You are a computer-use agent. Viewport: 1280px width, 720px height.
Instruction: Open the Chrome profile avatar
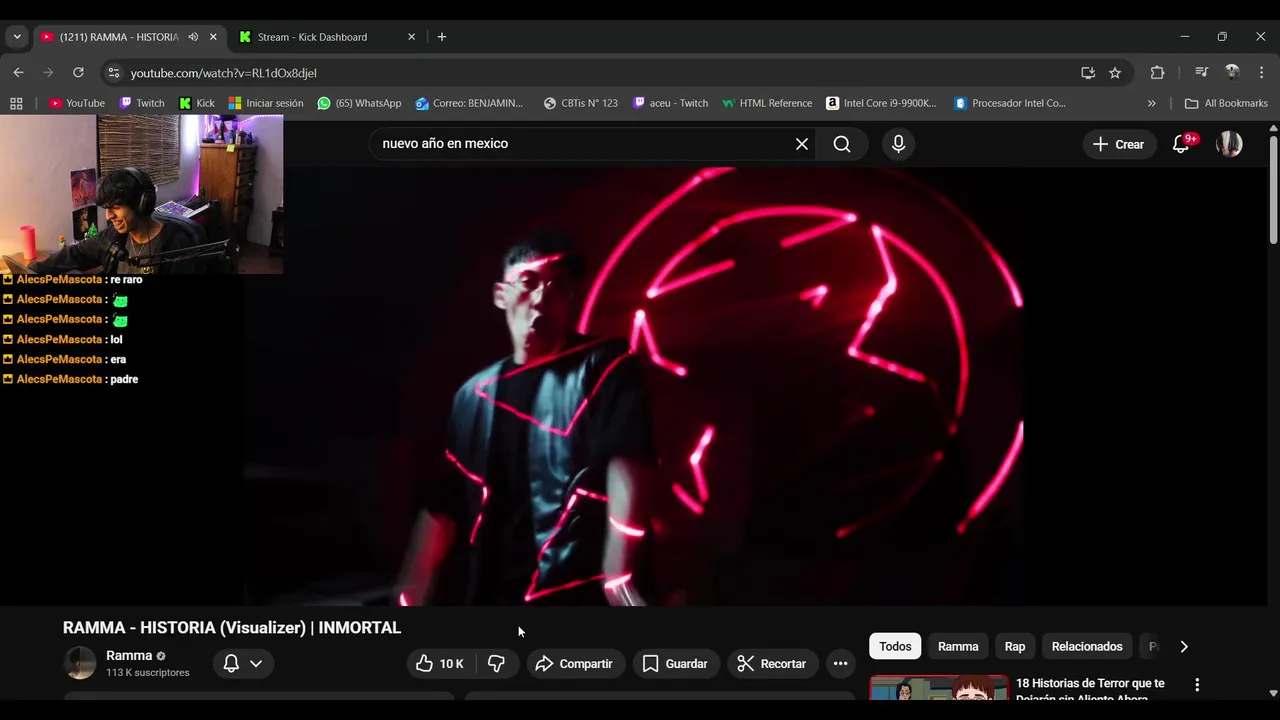[x=1232, y=73]
